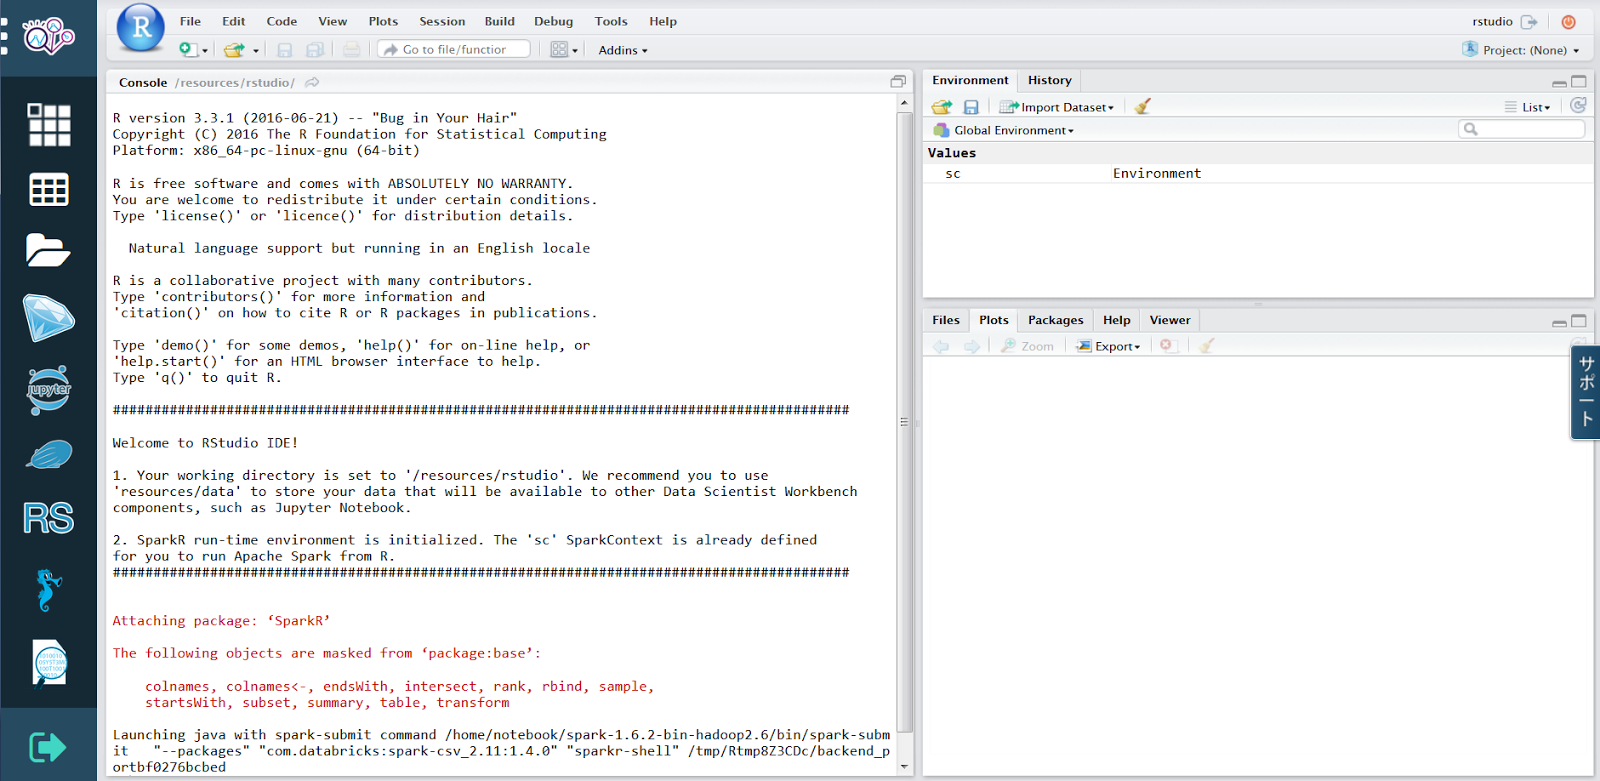The height and width of the screenshot is (781, 1600).
Task: Go to next plot
Action: [972, 346]
